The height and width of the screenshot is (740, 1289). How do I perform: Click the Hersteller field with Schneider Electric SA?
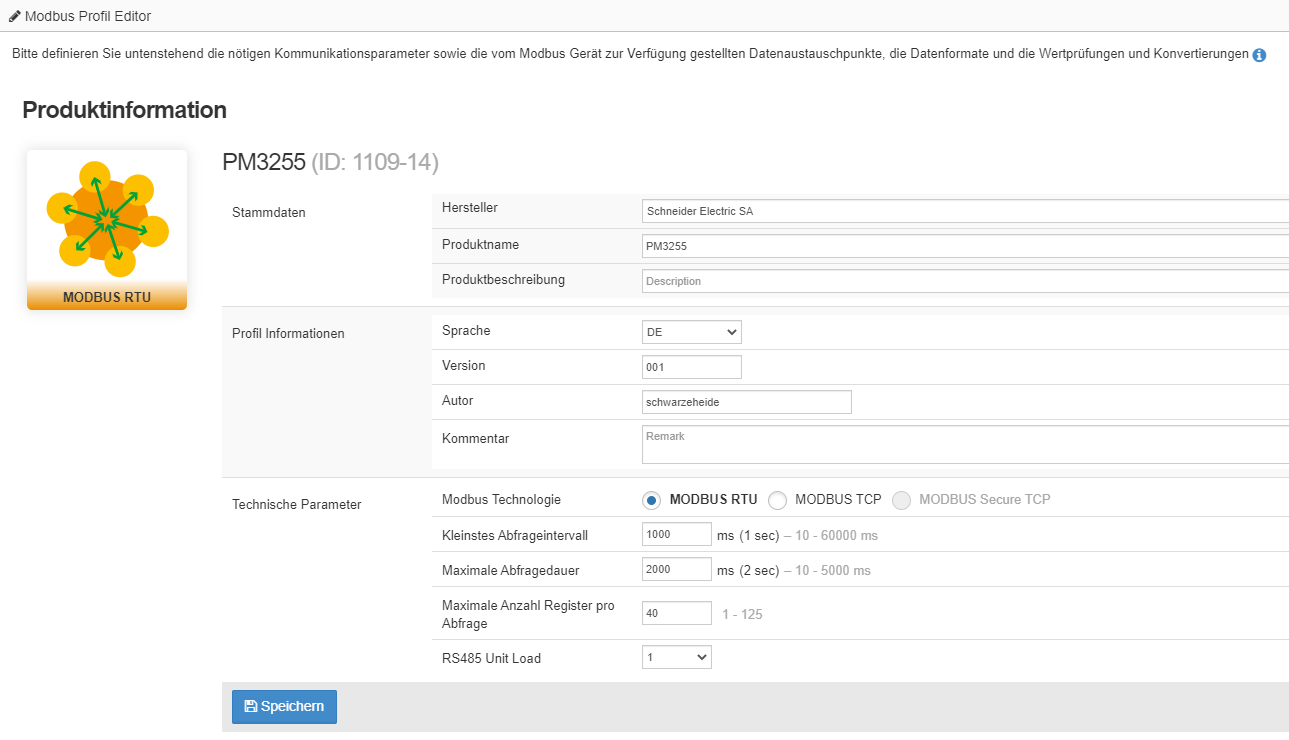[x=965, y=211]
